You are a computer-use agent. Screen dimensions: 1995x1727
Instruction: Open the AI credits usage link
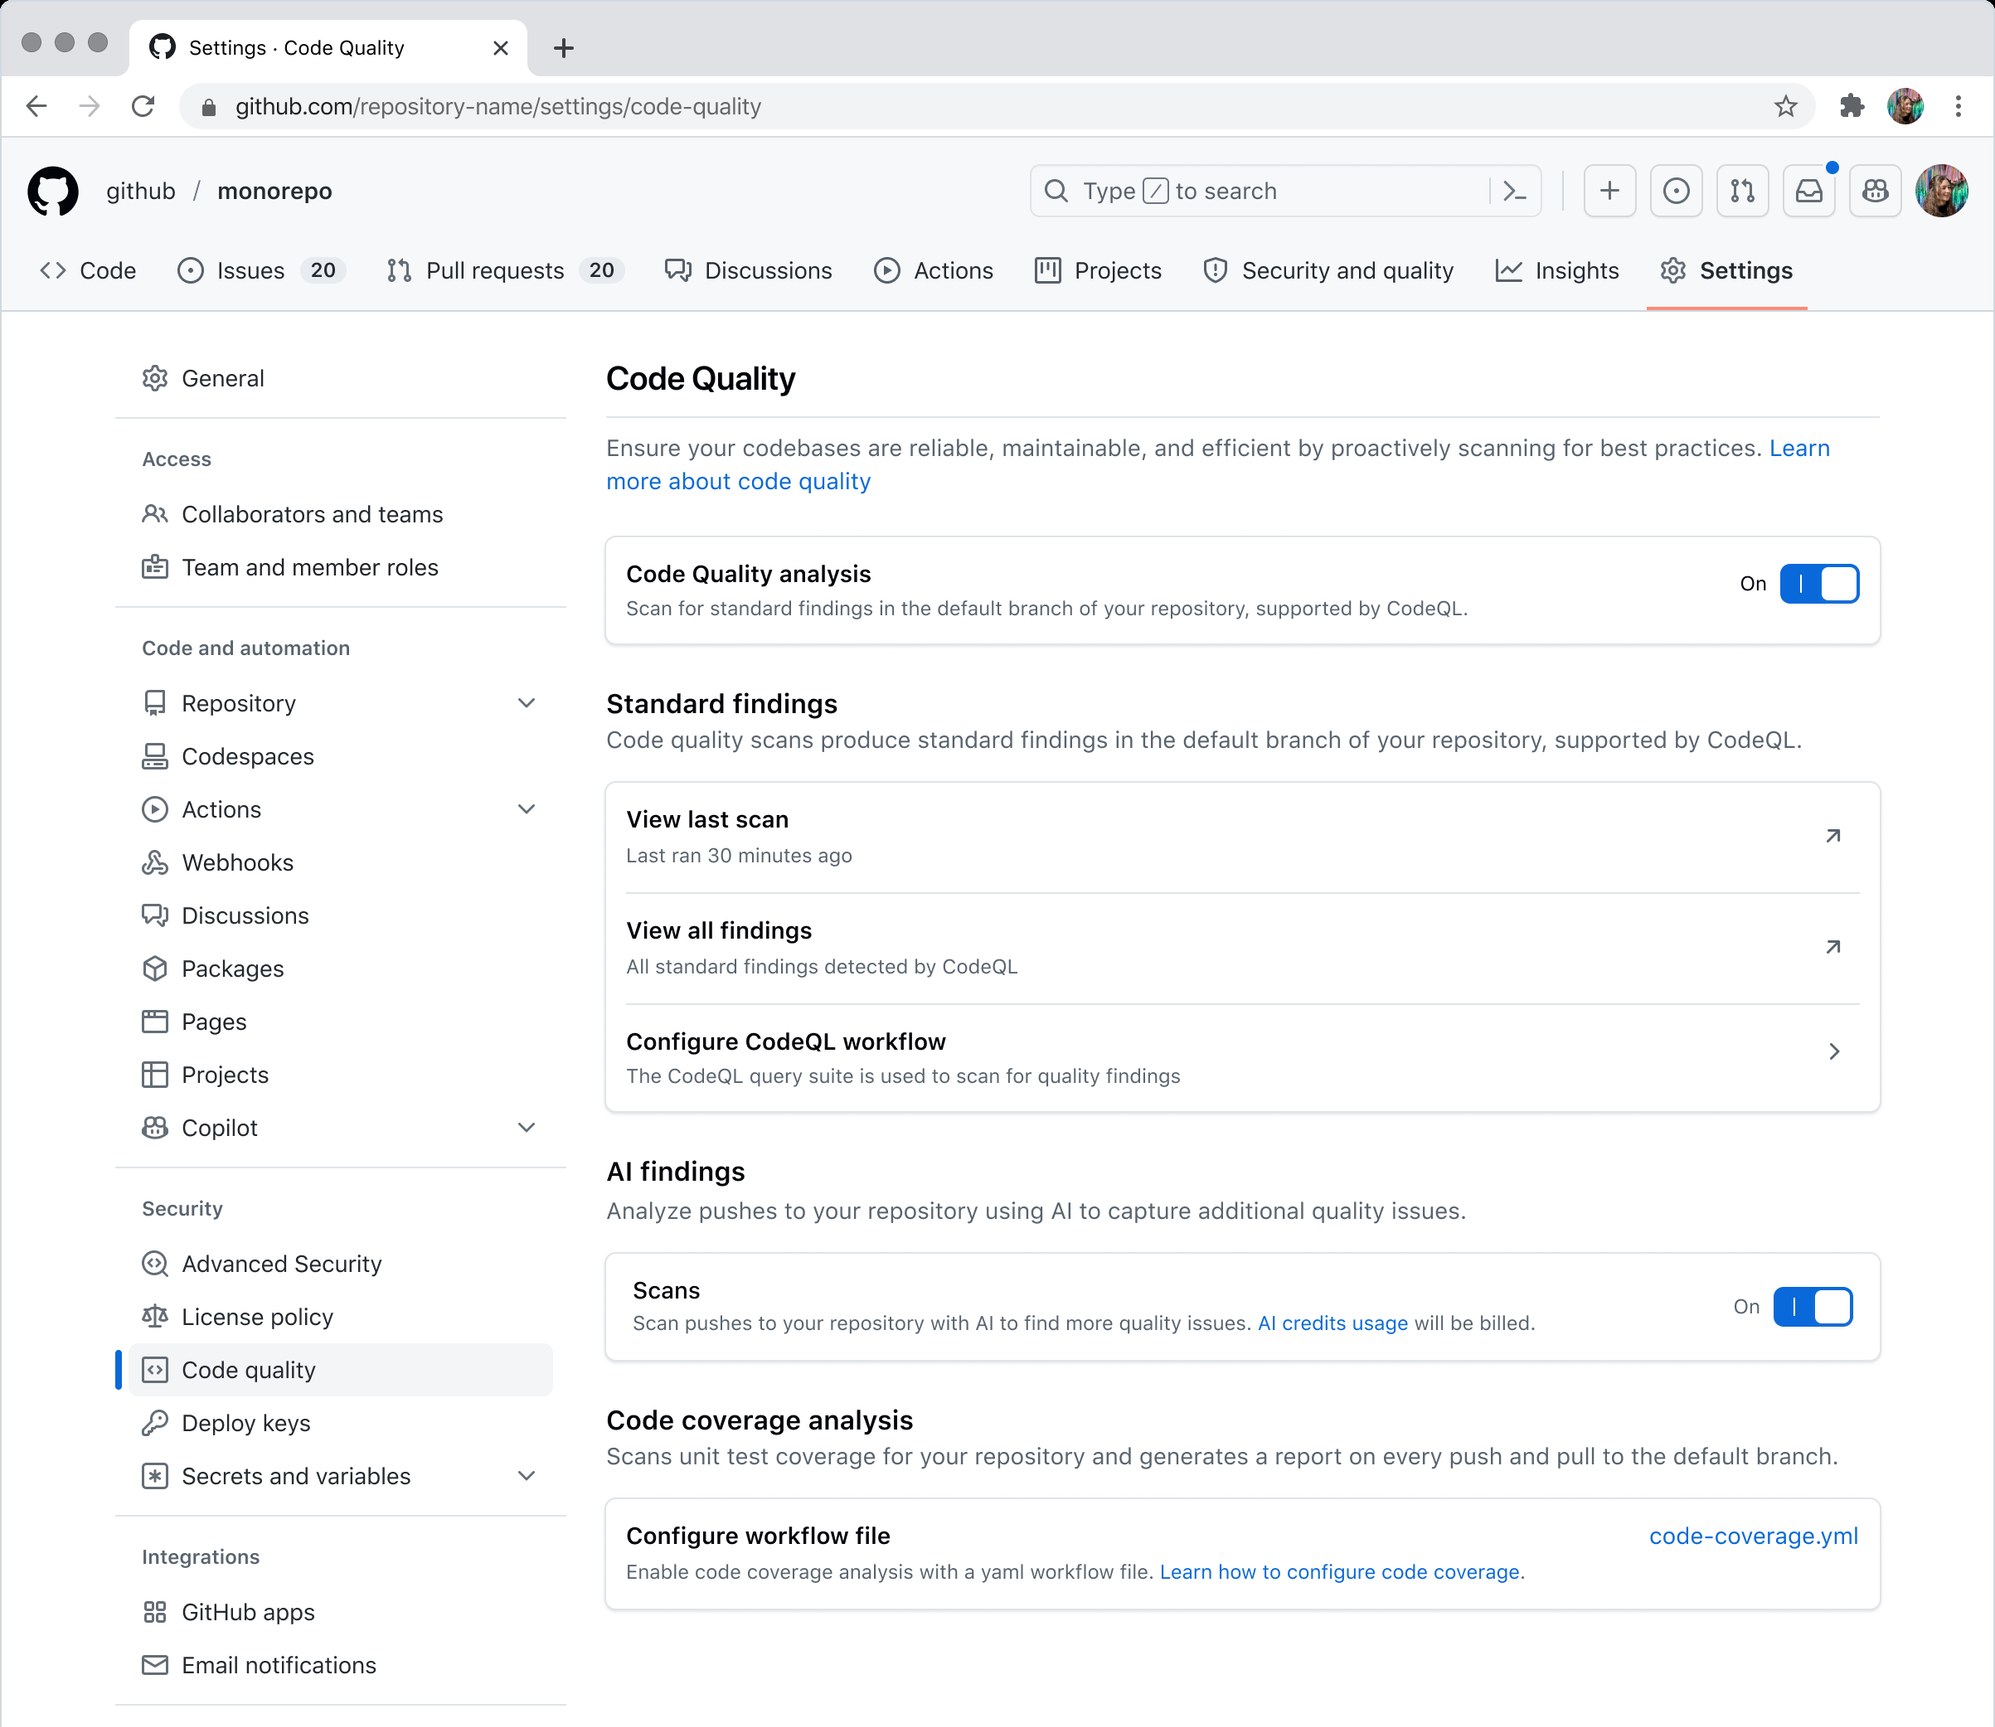point(1333,1323)
